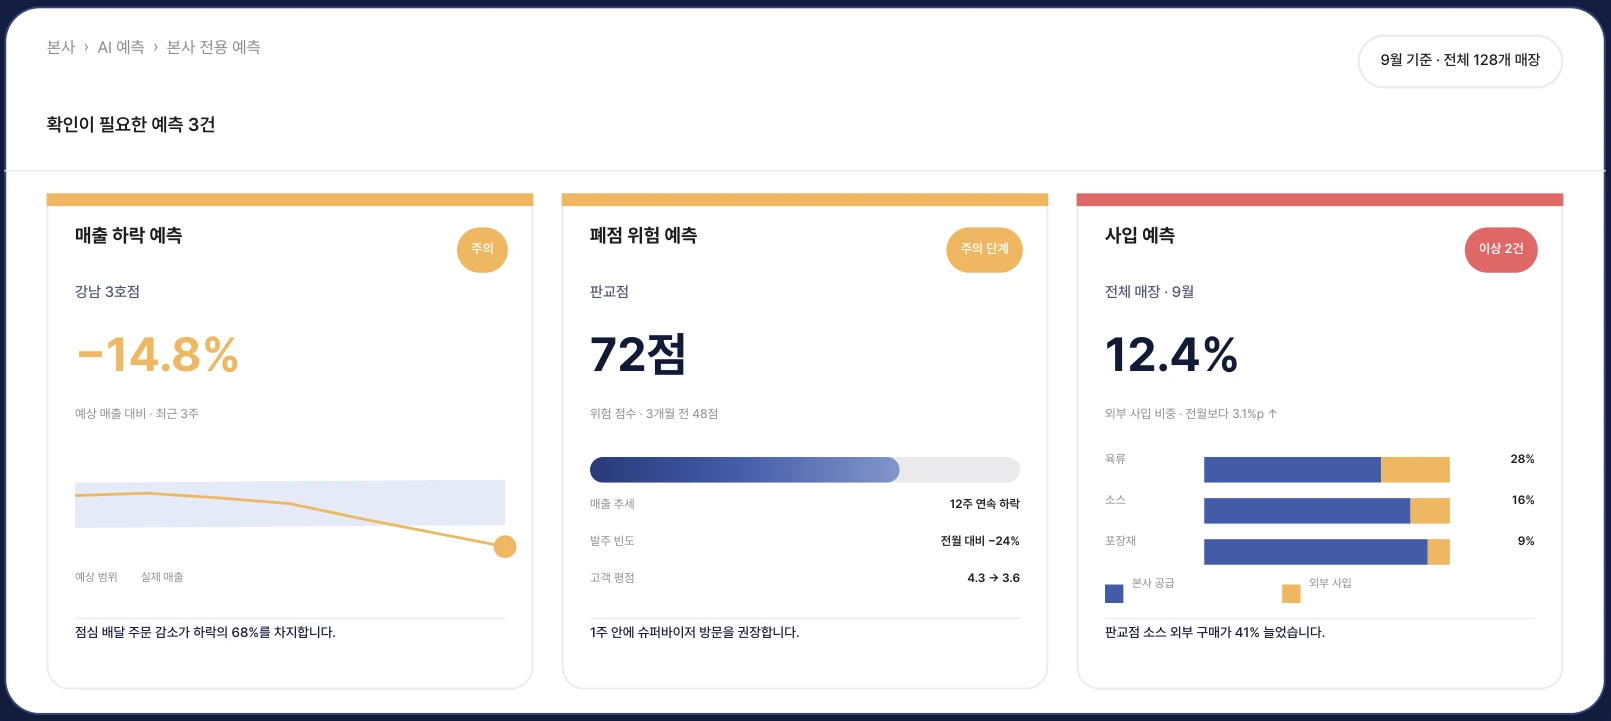Click the 외부 사입 orange legend swatch

[1291, 594]
